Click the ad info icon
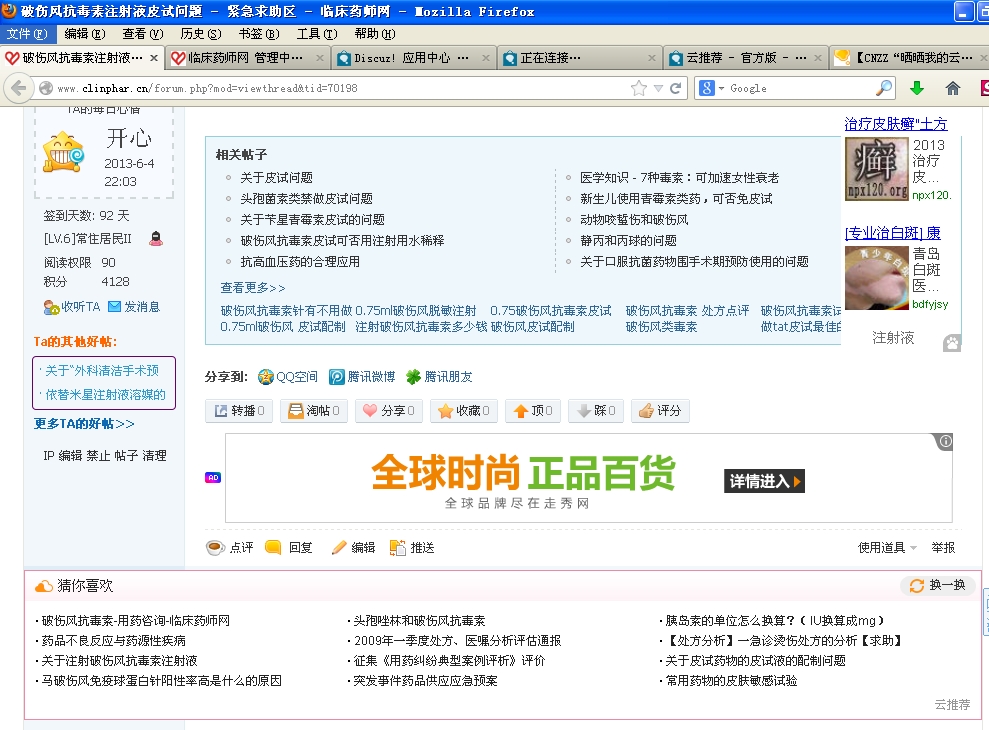The width and height of the screenshot is (989, 730). point(945,441)
